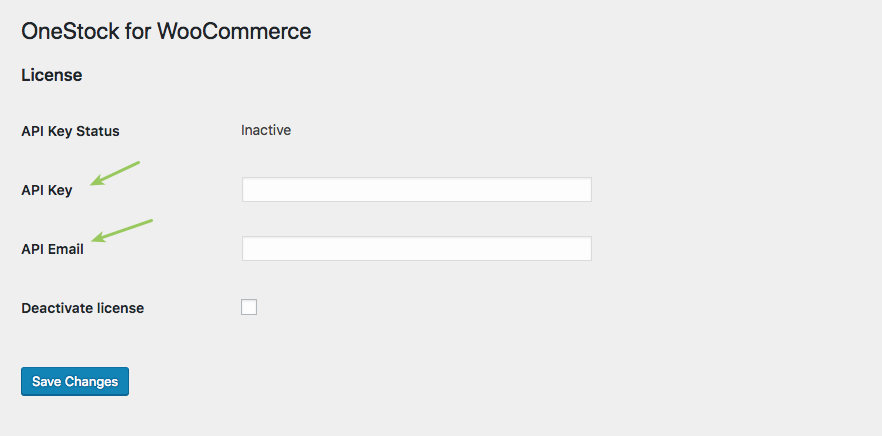
Task: Click green arrow pointing to API Email
Action: [122, 230]
